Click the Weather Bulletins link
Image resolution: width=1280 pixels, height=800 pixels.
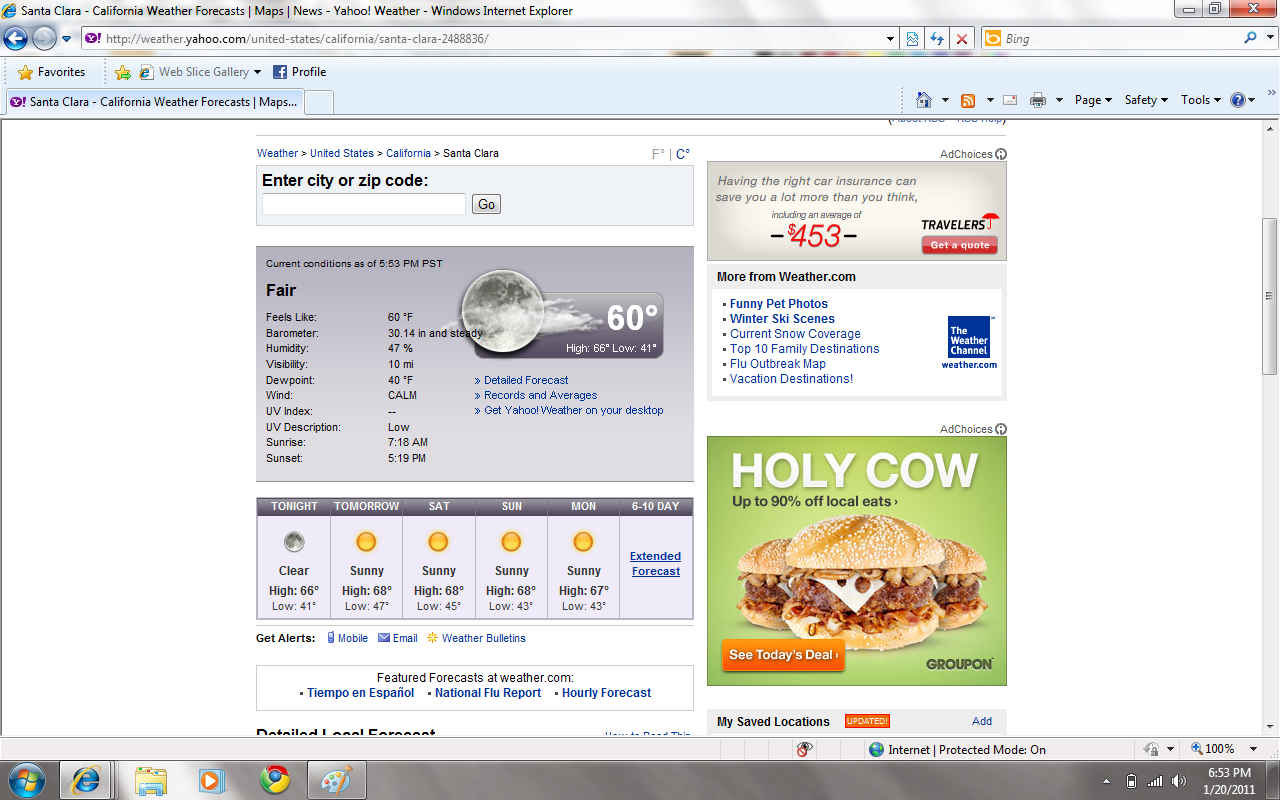(x=484, y=638)
